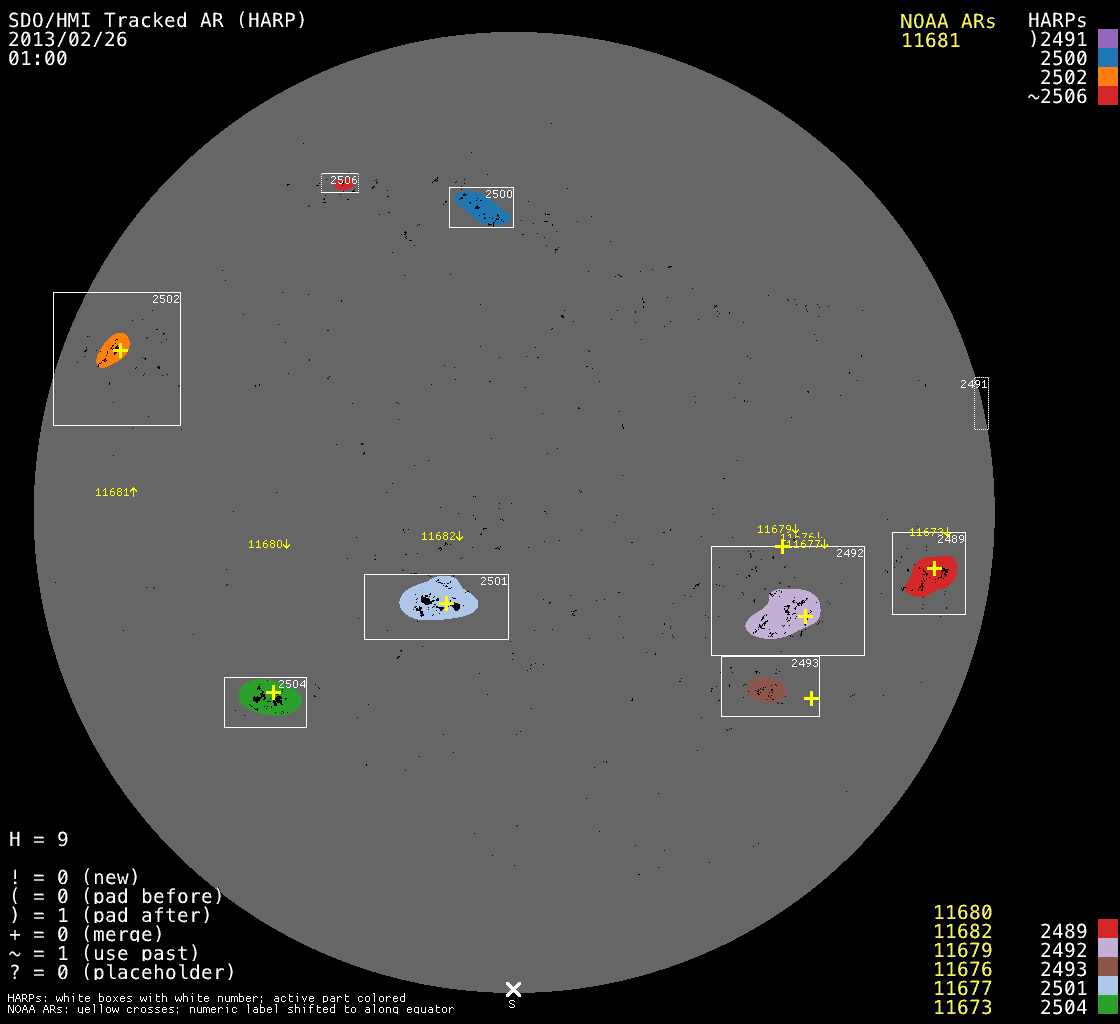This screenshot has width=1120, height=1024.
Task: Click the green swatch beside 2504 in legend
Action: click(1107, 1007)
